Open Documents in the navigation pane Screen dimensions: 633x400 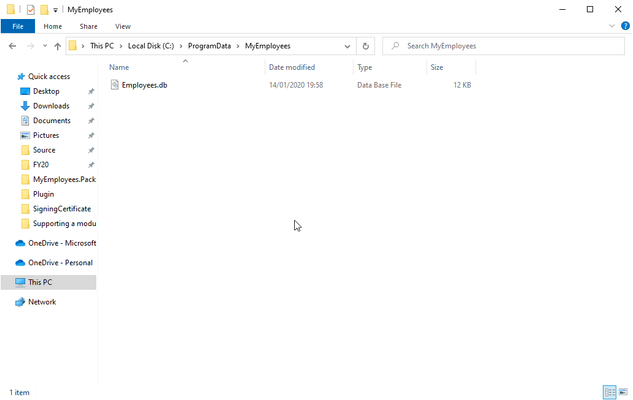52,121
